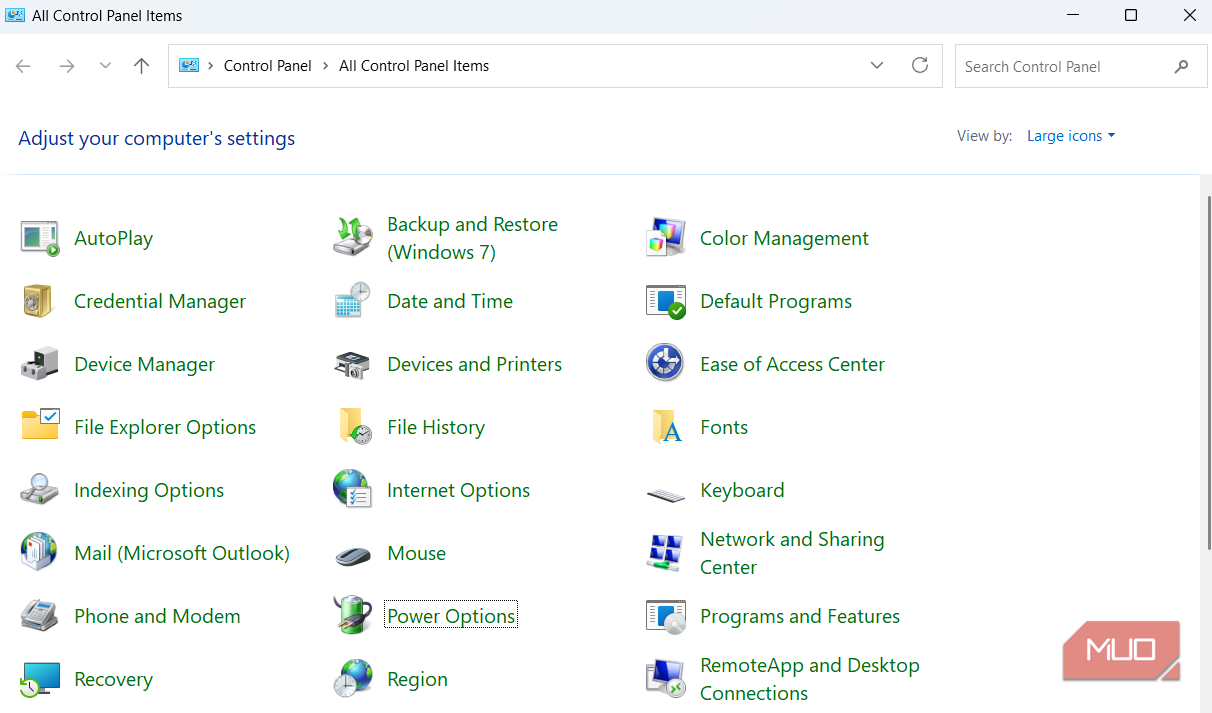The width and height of the screenshot is (1212, 713).
Task: Open the Device Manager icon
Action: point(40,364)
